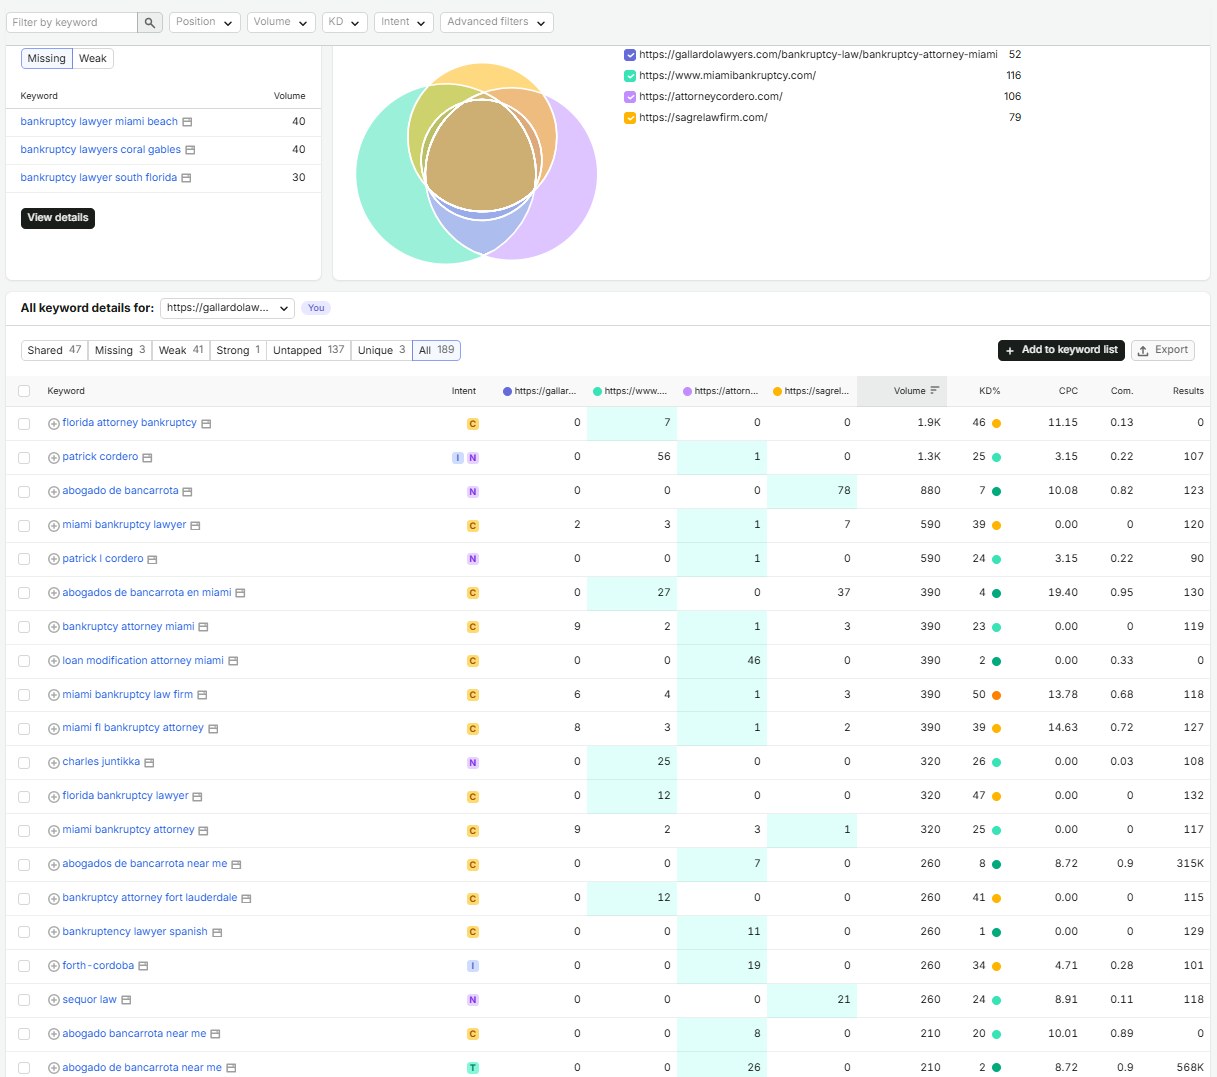Click plus icon beside abogado de bancarrota

[54, 492]
